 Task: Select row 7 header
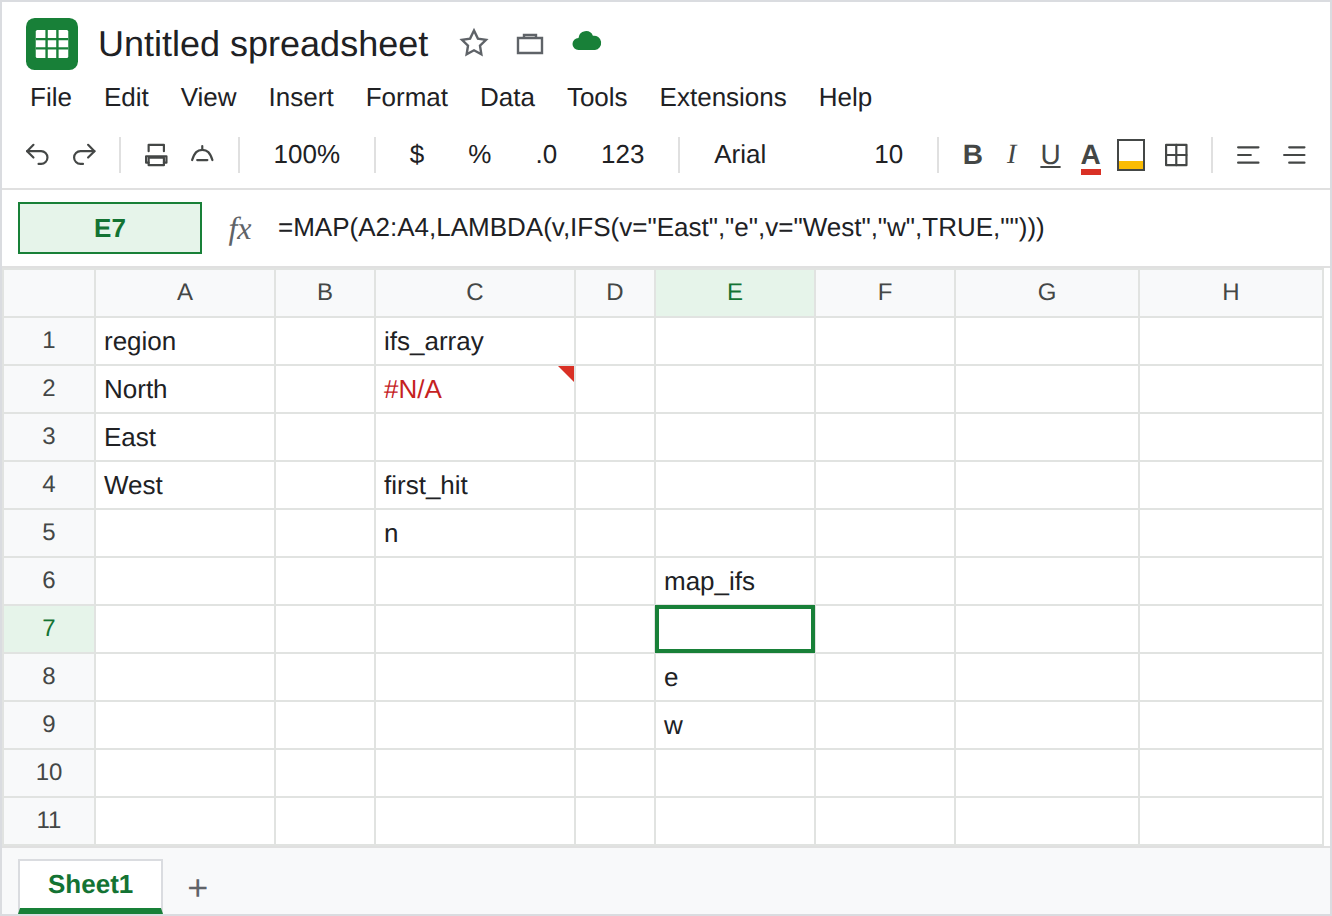[49, 629]
